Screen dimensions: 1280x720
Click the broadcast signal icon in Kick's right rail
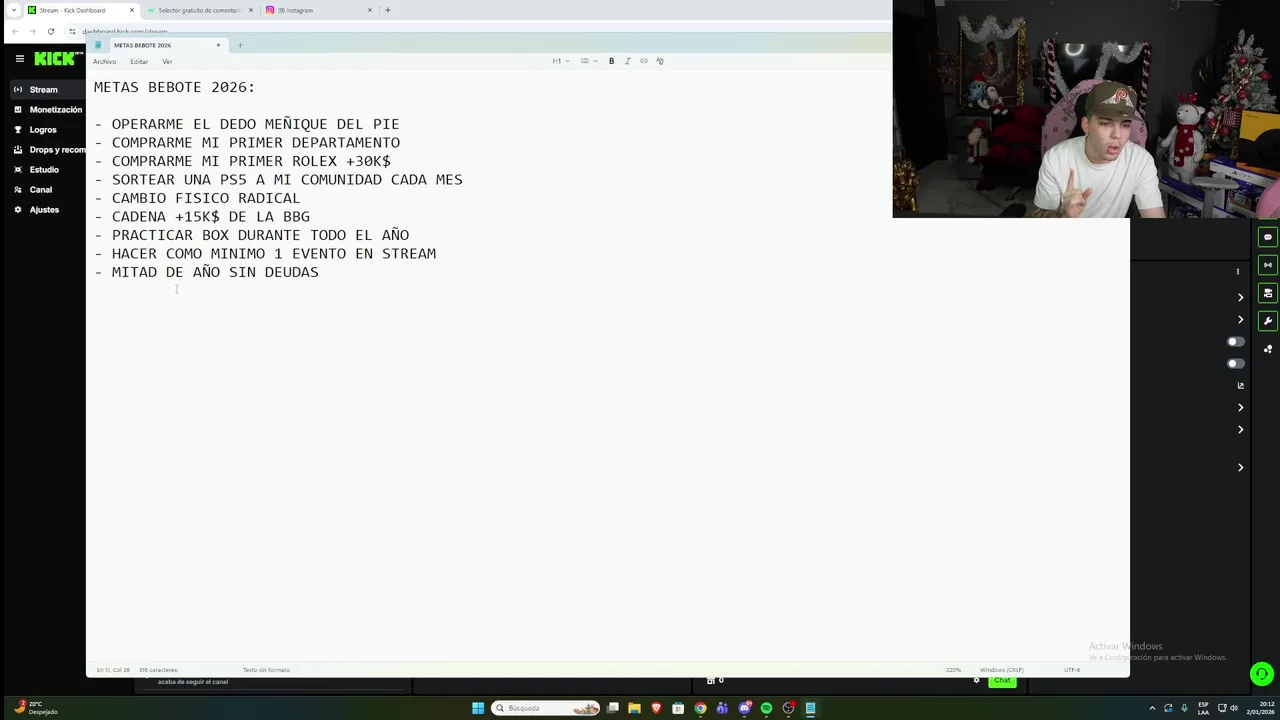pyautogui.click(x=1268, y=265)
